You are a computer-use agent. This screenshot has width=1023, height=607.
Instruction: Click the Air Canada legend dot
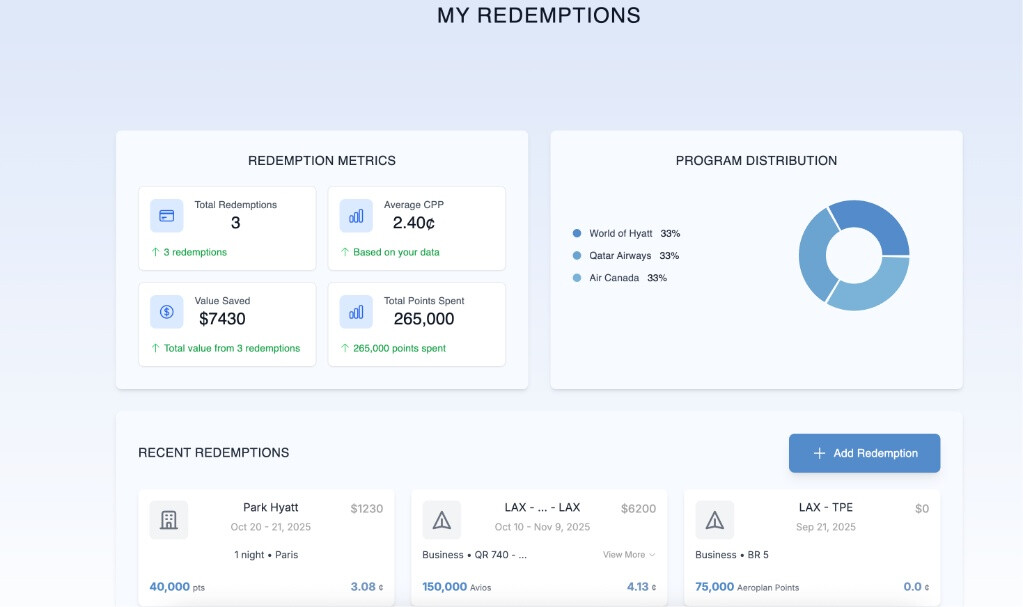(x=577, y=278)
